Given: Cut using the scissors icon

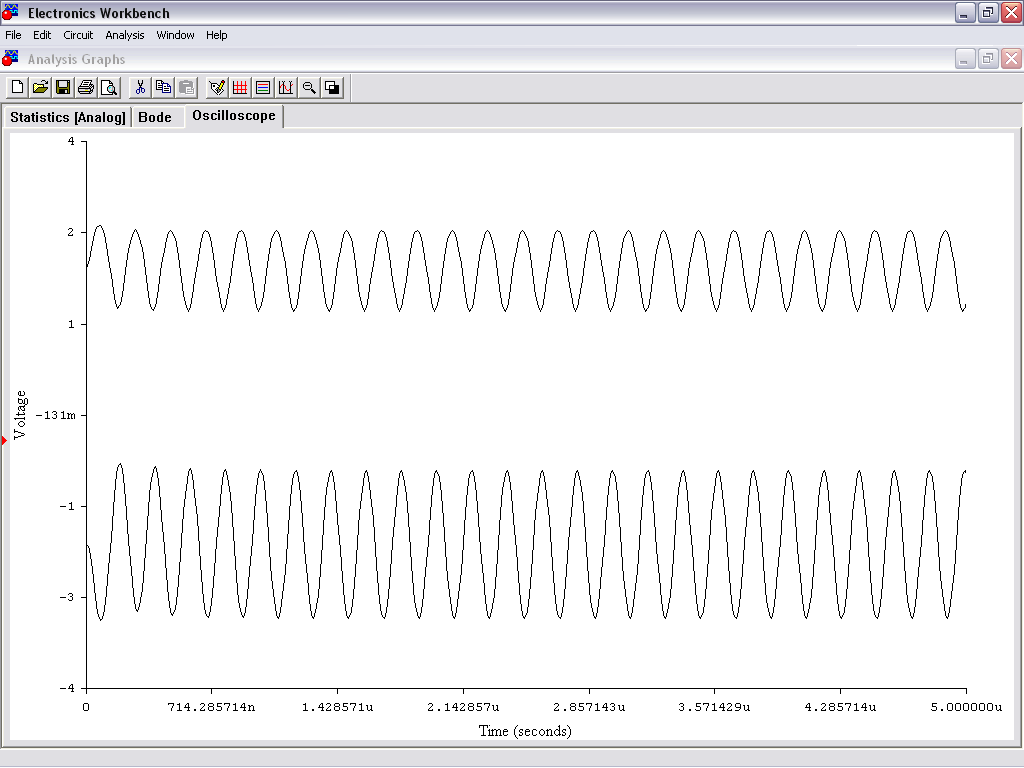Looking at the screenshot, I should [x=140, y=88].
